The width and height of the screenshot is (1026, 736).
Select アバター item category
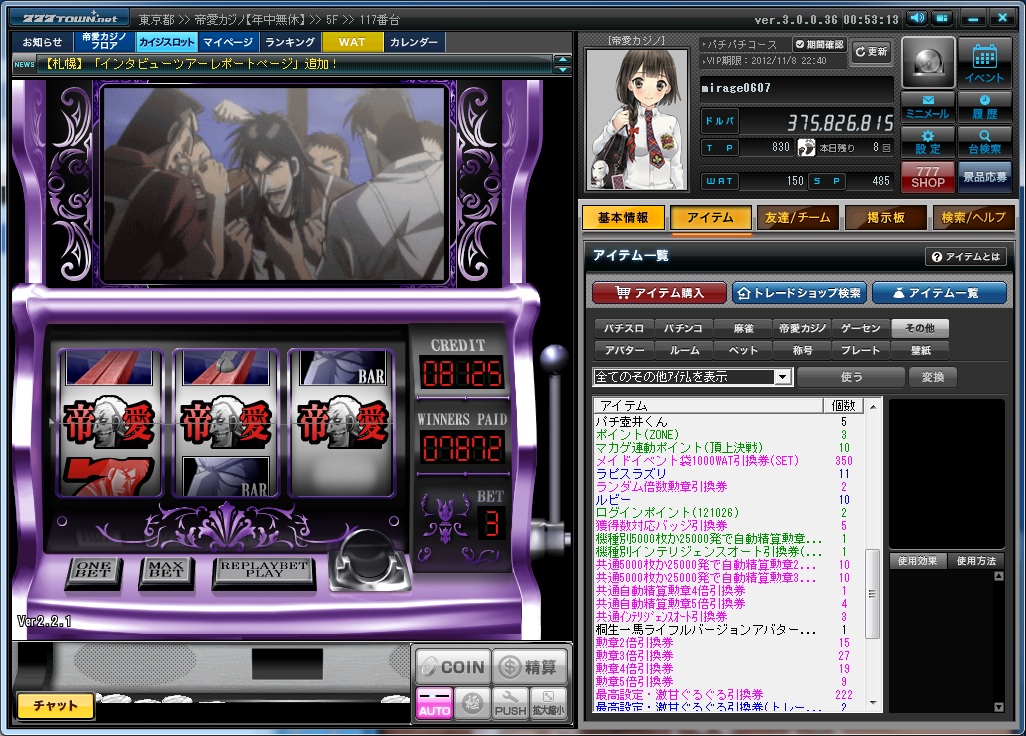[x=624, y=351]
